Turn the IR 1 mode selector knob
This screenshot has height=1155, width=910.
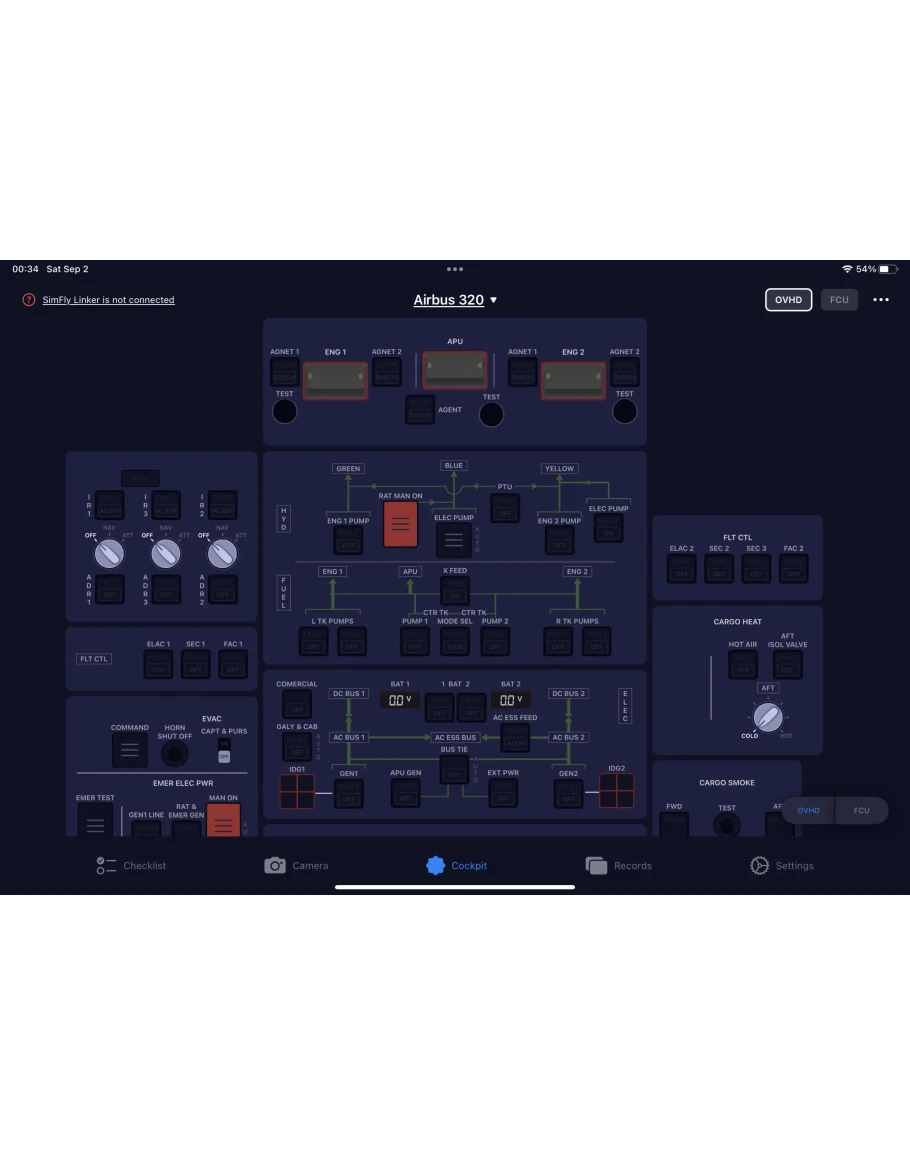click(109, 554)
